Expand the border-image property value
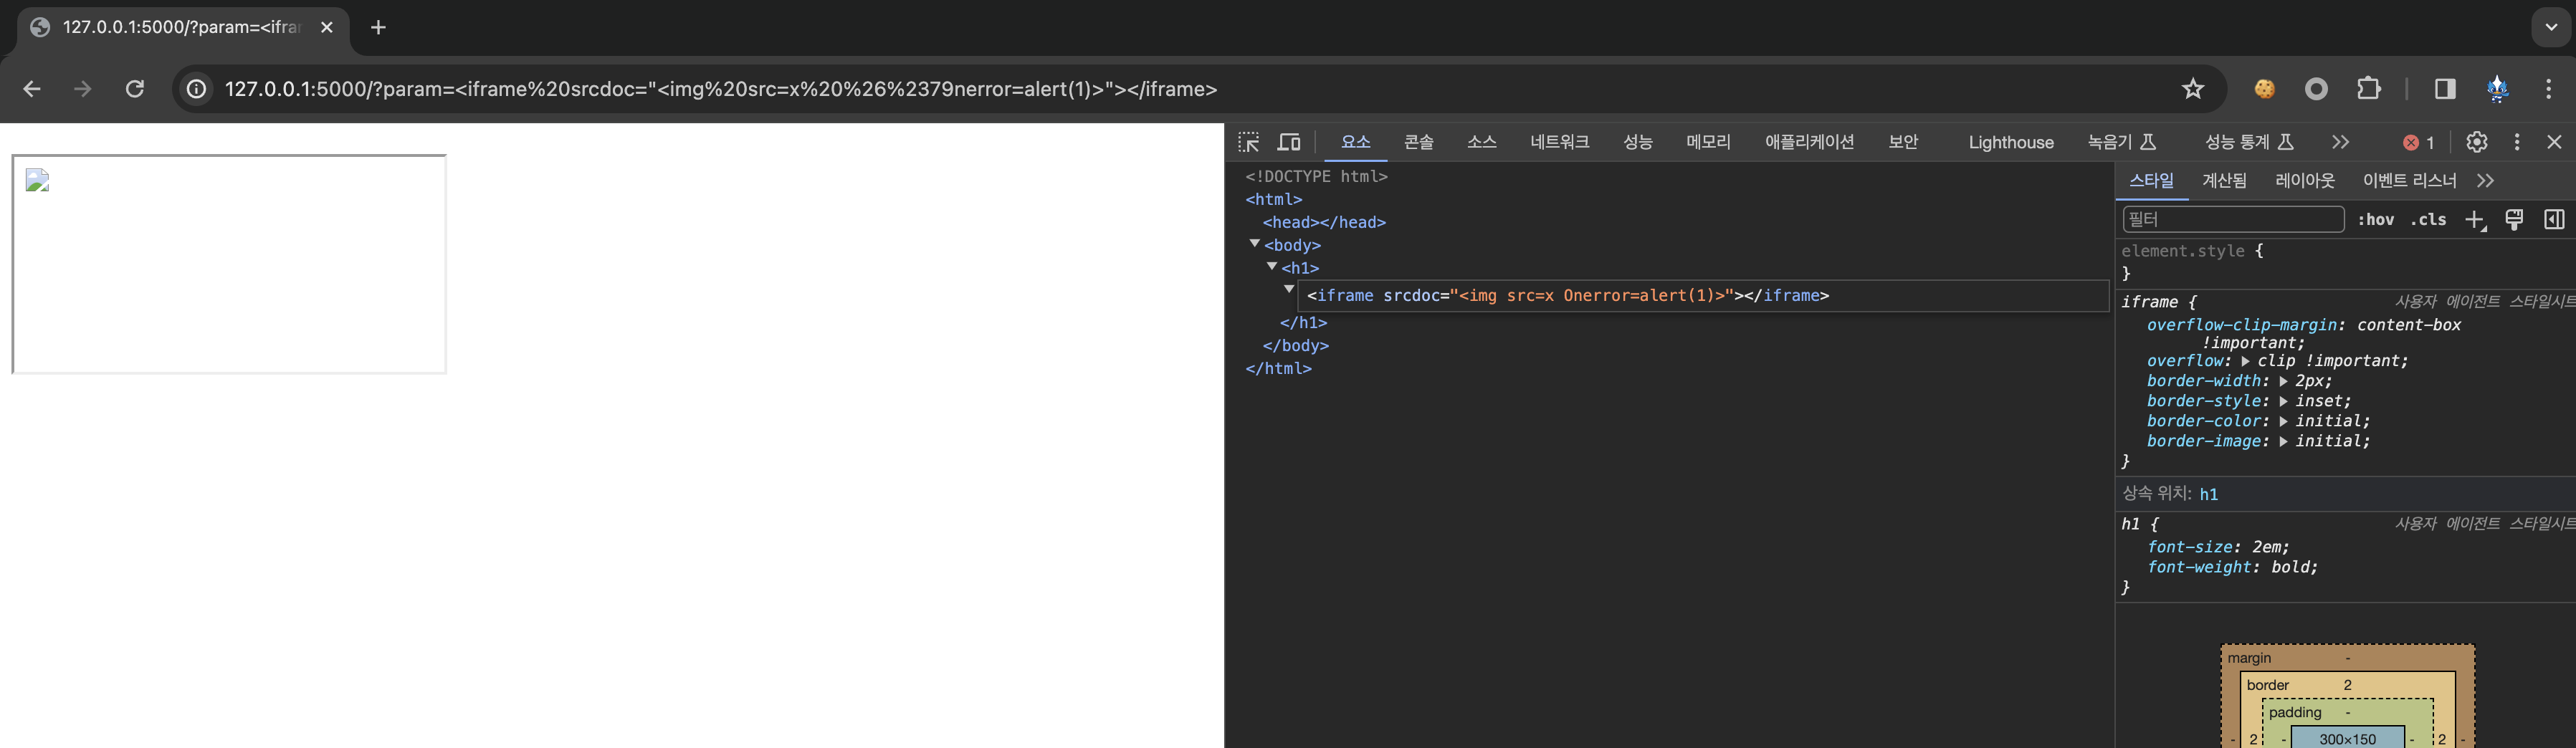The height and width of the screenshot is (748, 2576). 2283,441
